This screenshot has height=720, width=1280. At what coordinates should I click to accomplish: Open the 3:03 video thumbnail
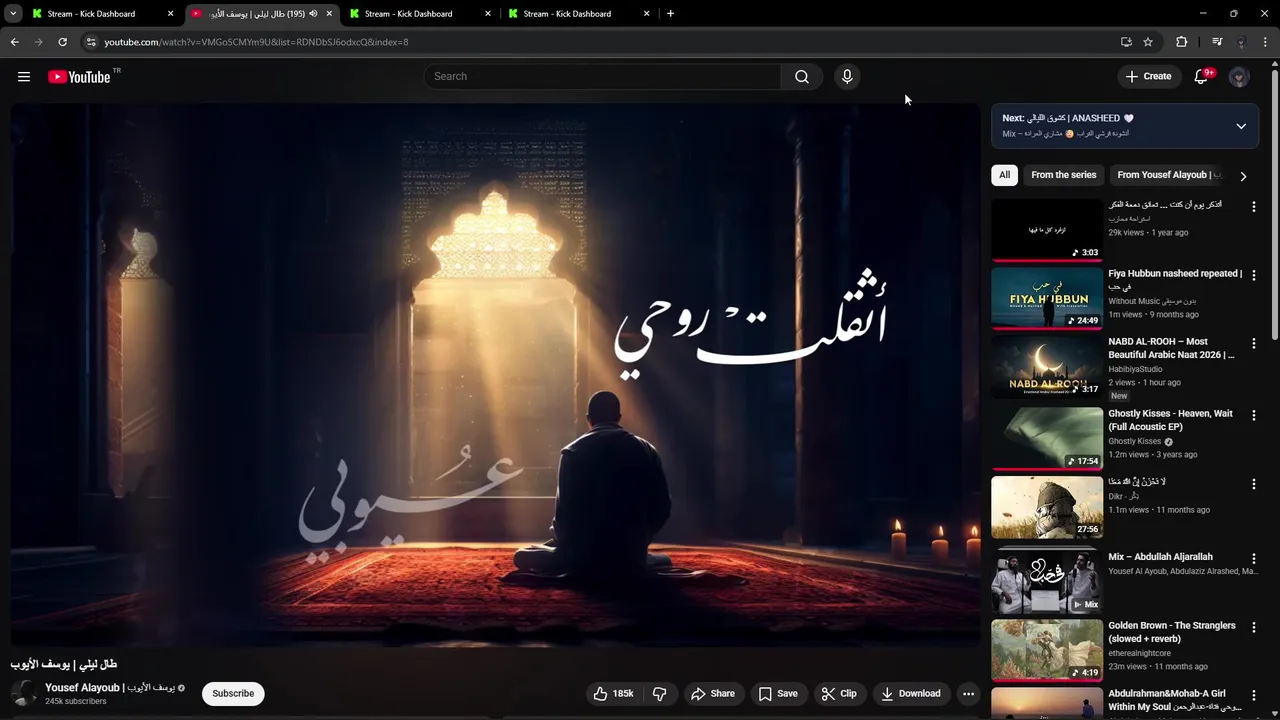click(x=1047, y=229)
